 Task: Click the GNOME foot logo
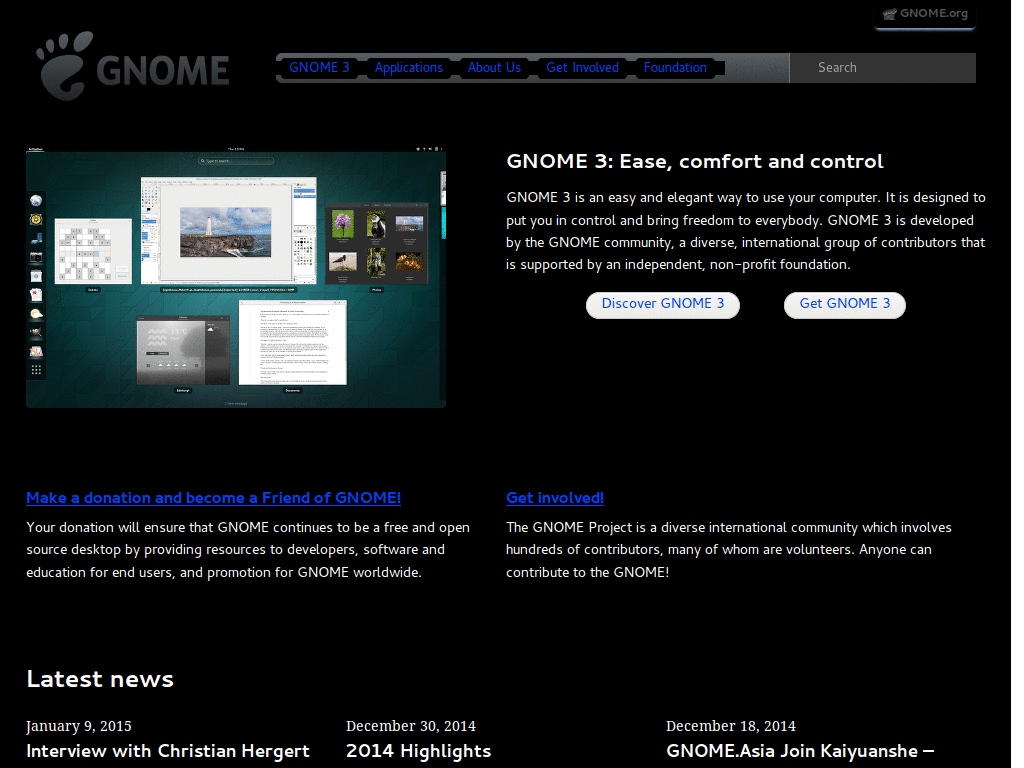62,63
